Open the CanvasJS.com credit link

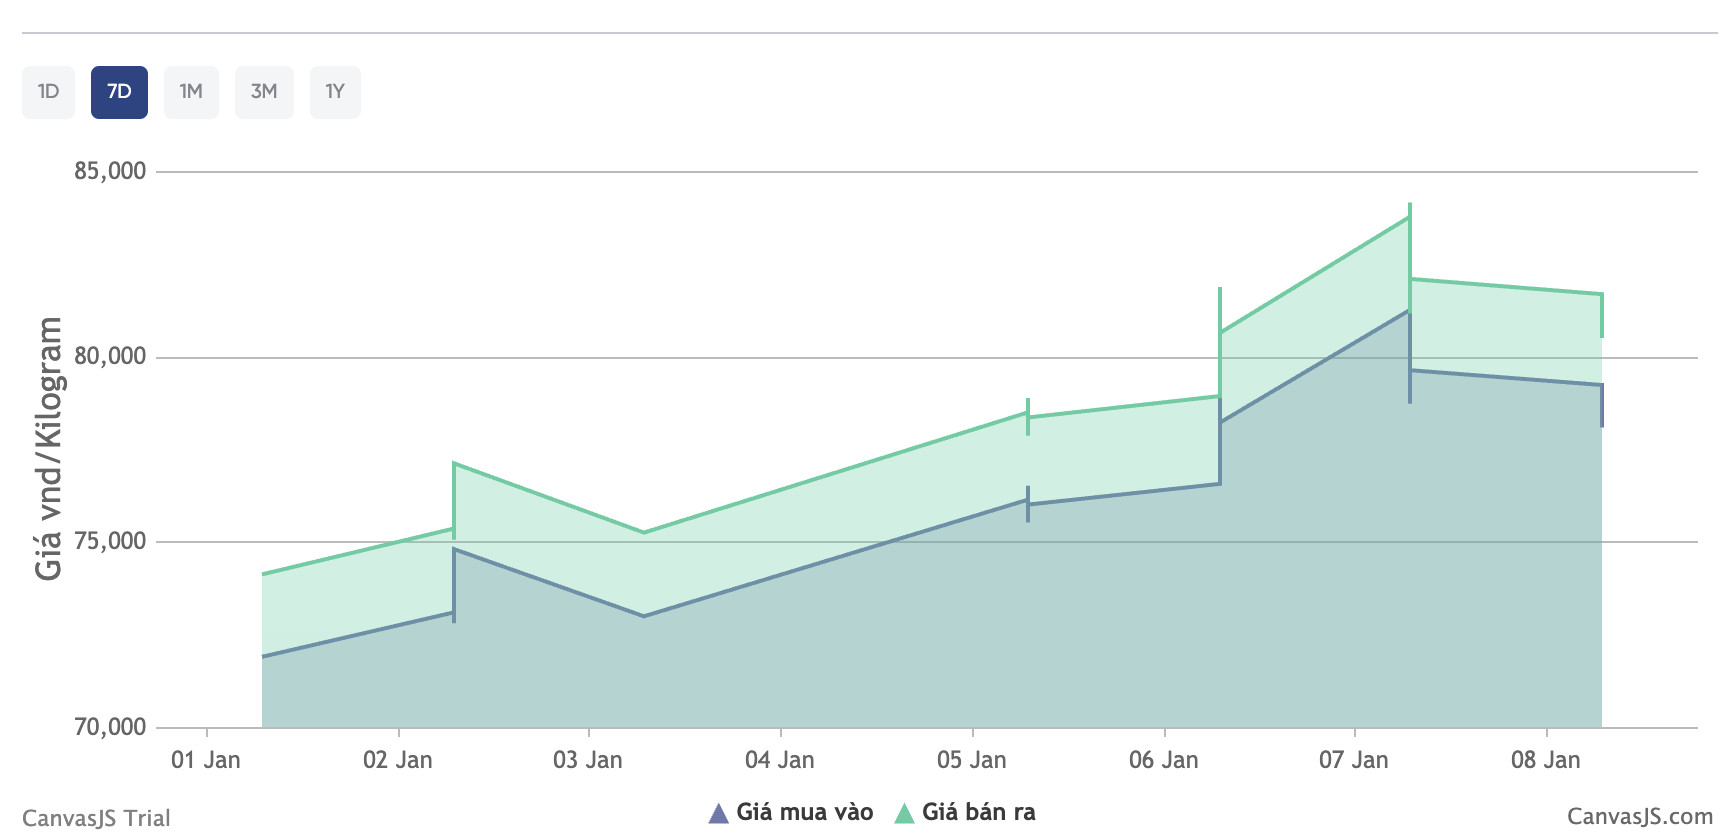click(x=1639, y=817)
